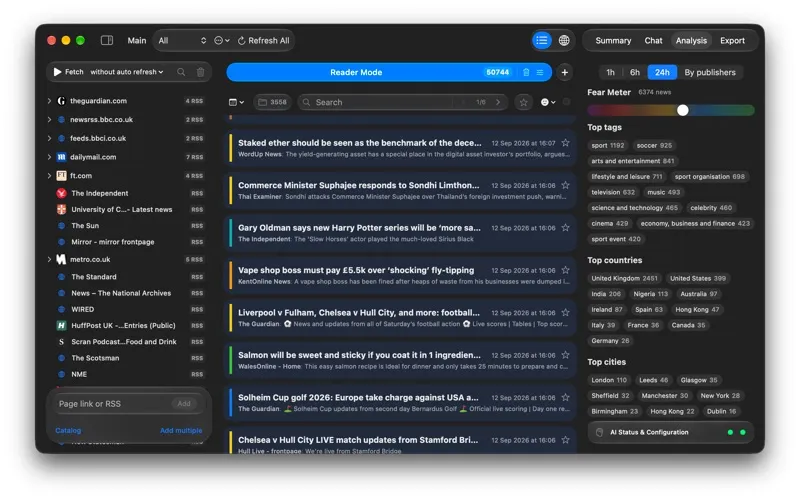Select the Analysis tab

(x=691, y=40)
